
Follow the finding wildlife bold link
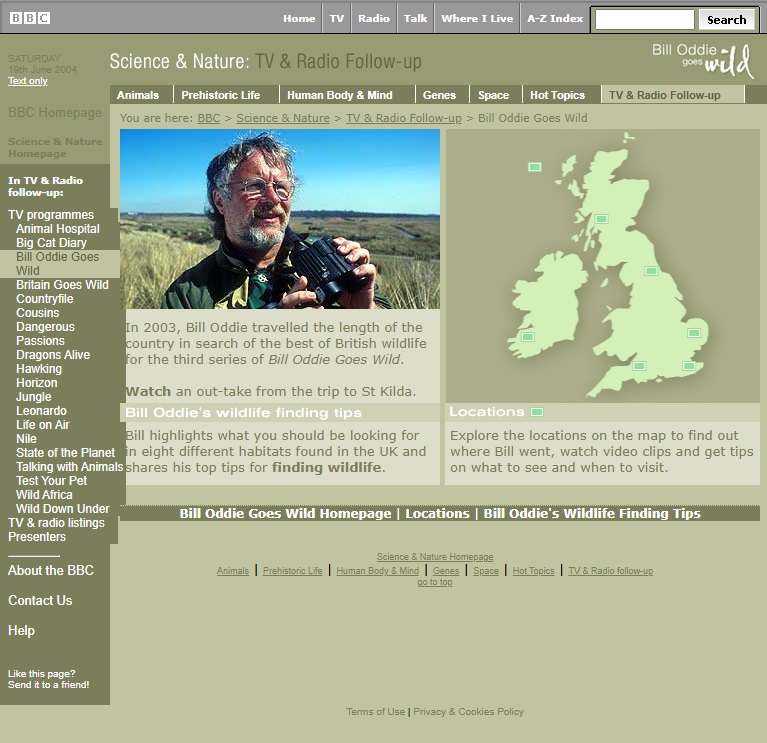tap(326, 467)
